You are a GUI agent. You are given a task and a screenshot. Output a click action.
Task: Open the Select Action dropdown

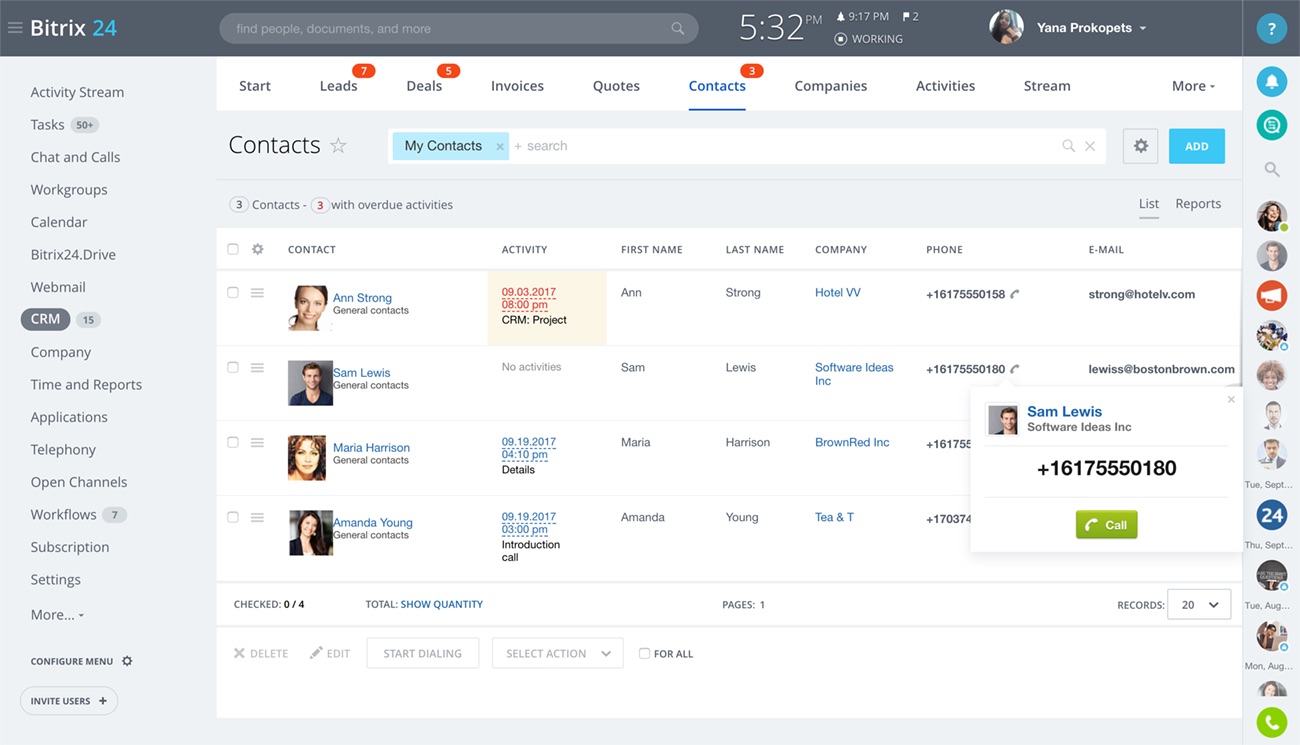pyautogui.click(x=557, y=653)
